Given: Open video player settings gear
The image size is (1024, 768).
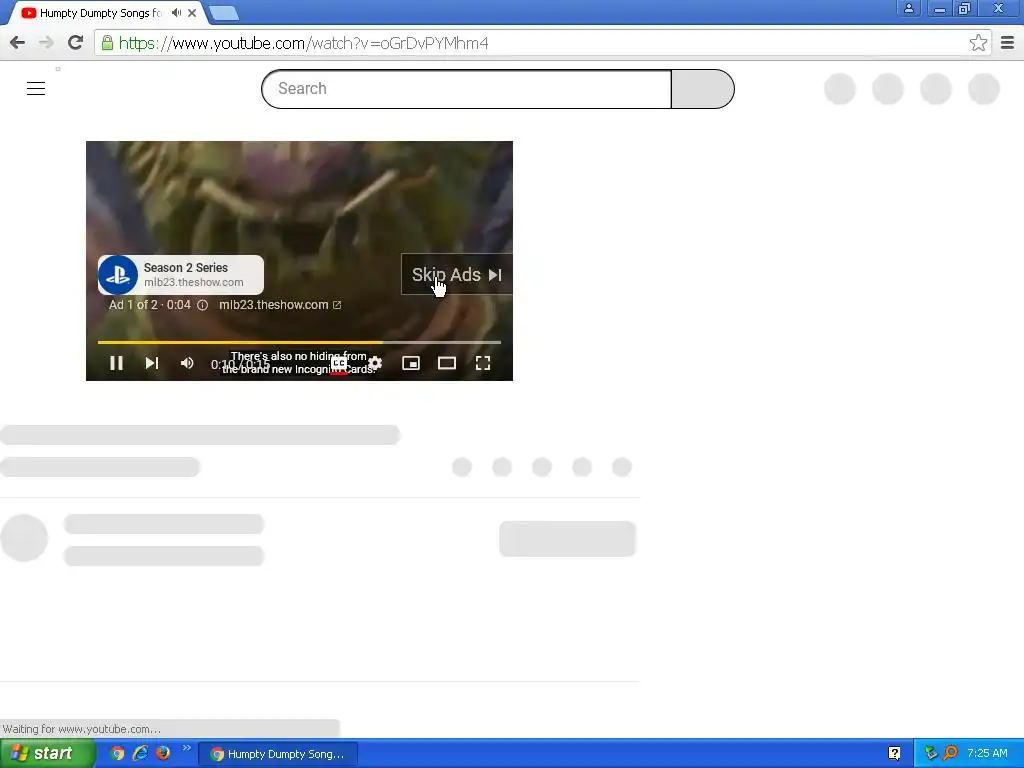Looking at the screenshot, I should click(x=375, y=363).
